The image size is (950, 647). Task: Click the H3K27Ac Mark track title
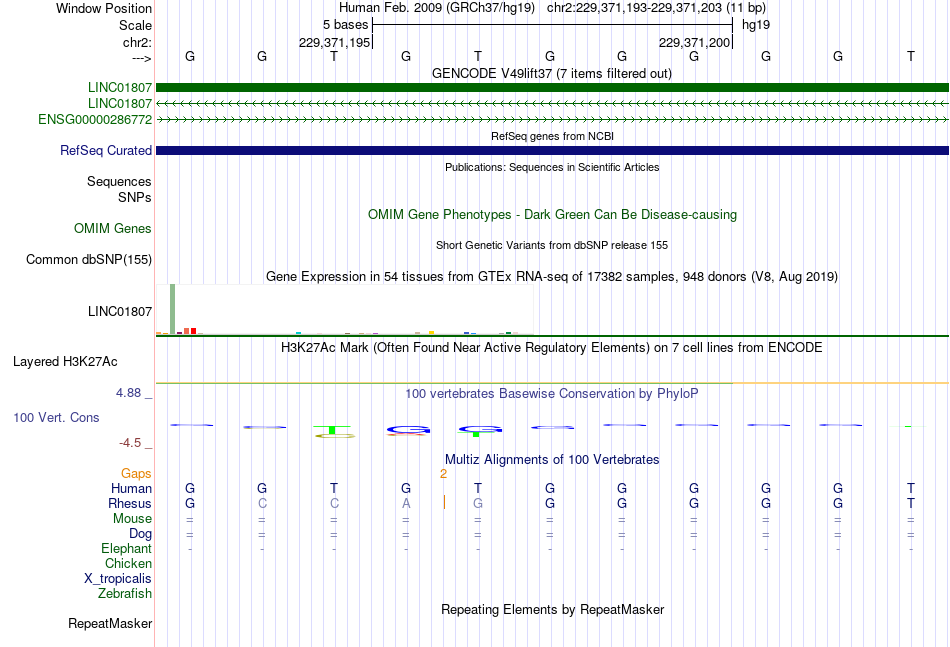pos(552,348)
